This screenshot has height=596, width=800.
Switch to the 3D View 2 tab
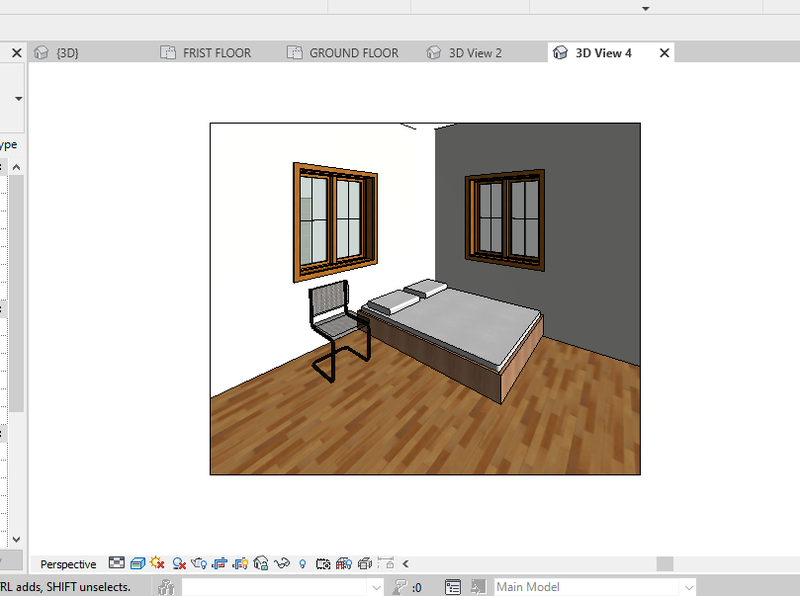[x=474, y=53]
